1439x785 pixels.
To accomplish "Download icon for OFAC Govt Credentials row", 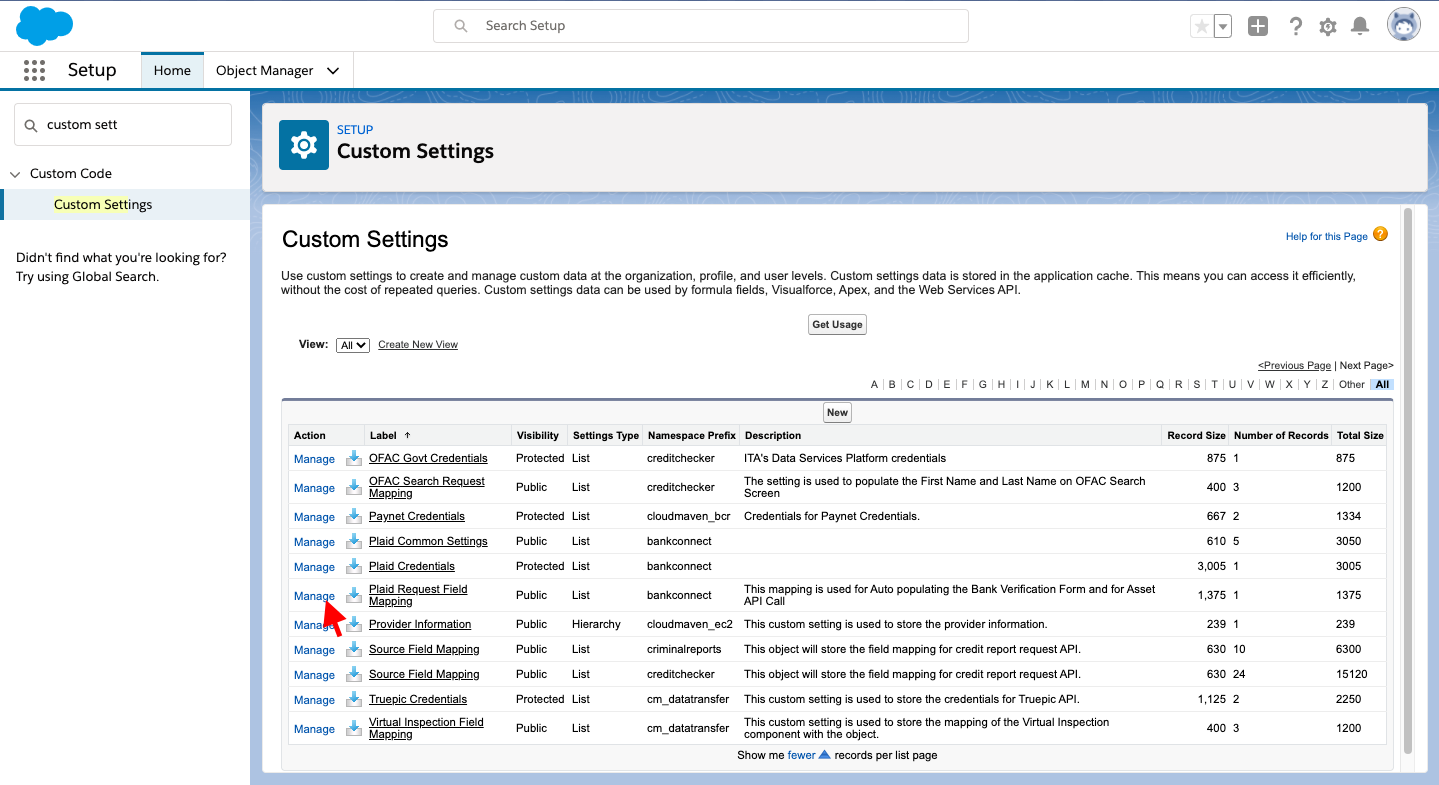I will click(353, 459).
